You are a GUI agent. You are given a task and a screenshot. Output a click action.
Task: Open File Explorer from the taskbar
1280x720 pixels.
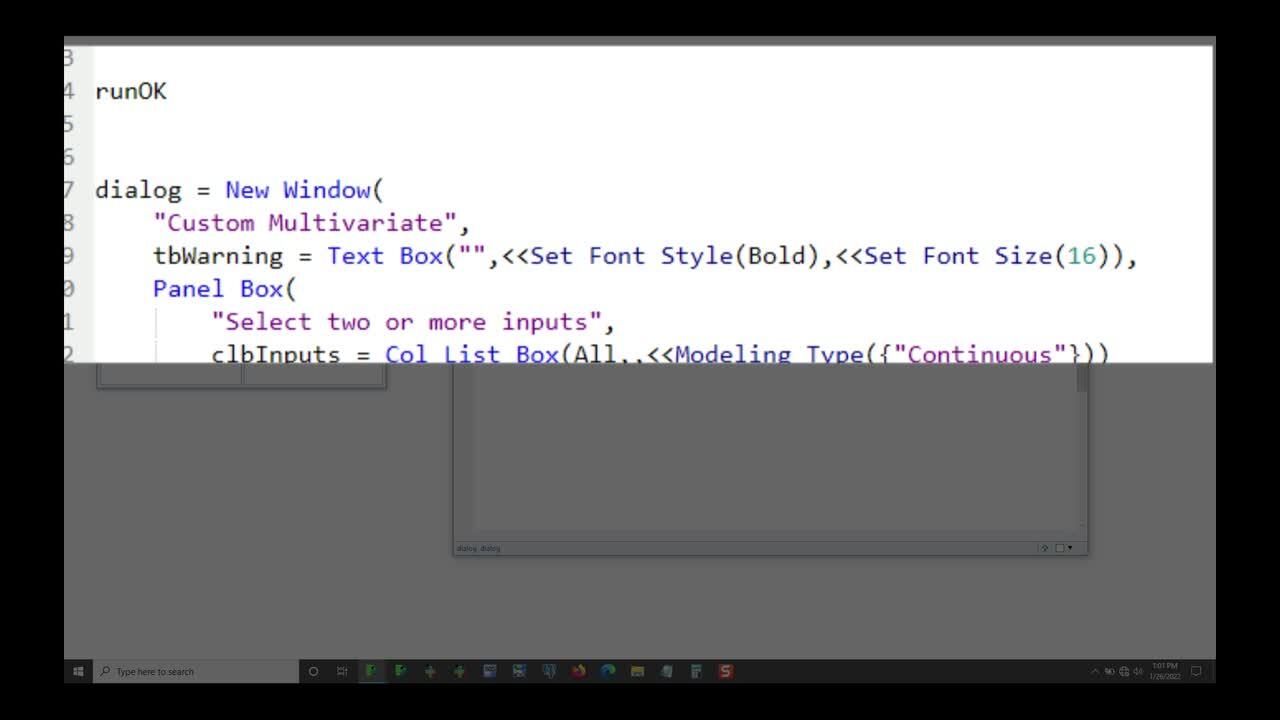click(637, 672)
